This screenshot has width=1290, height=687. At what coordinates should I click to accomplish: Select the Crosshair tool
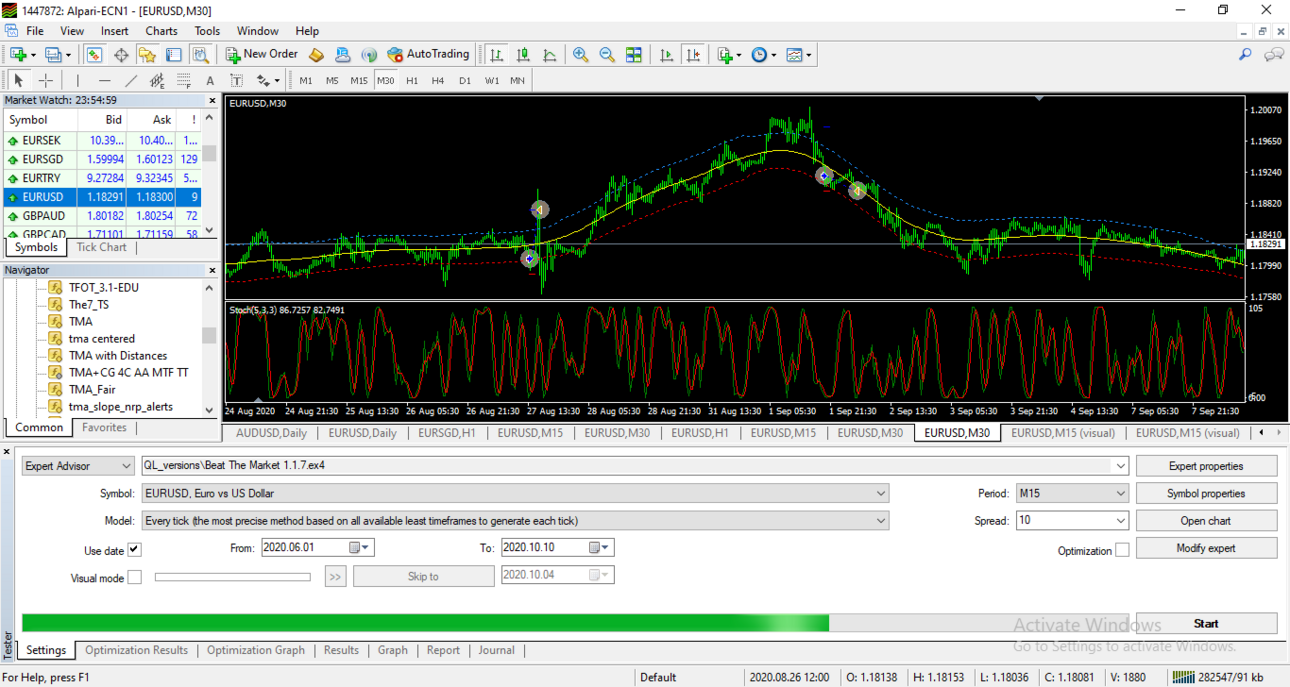(45, 80)
